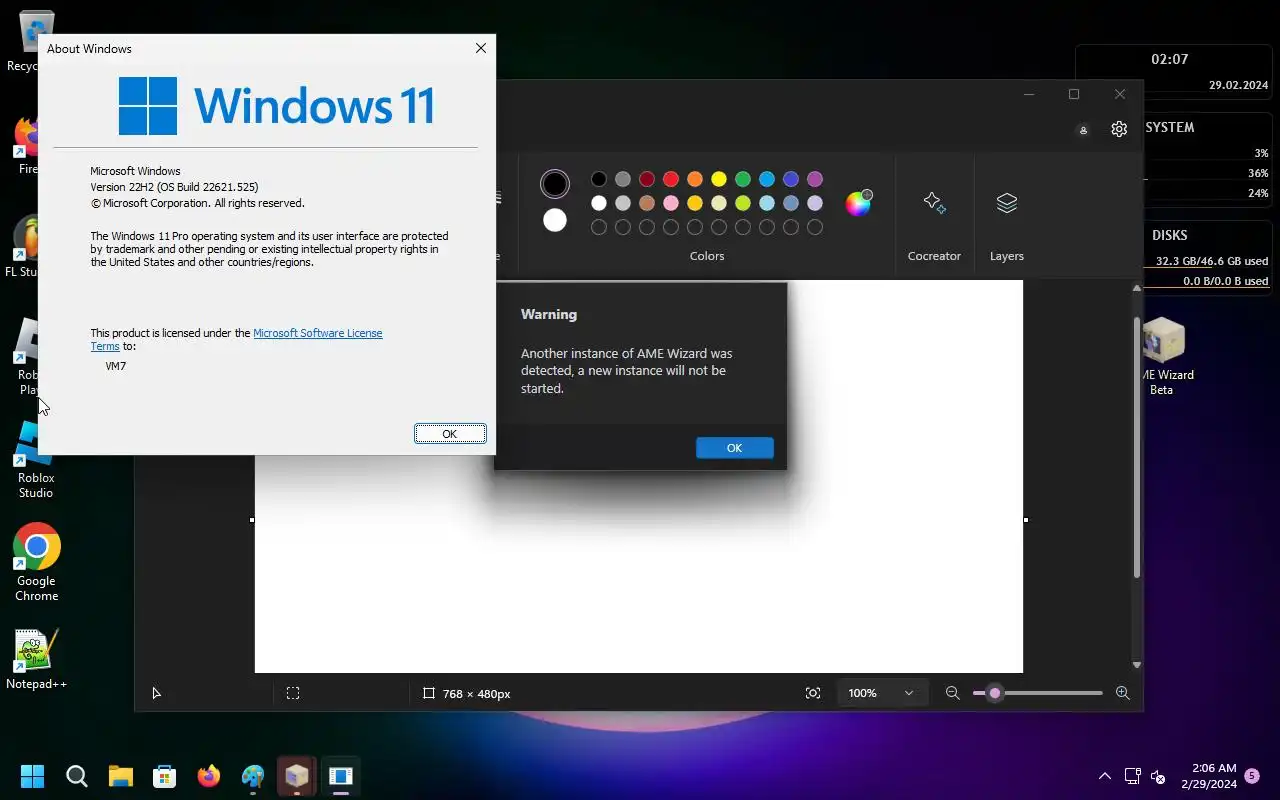1280x800 pixels.
Task: Pick the red palette color
Action: tap(671, 179)
